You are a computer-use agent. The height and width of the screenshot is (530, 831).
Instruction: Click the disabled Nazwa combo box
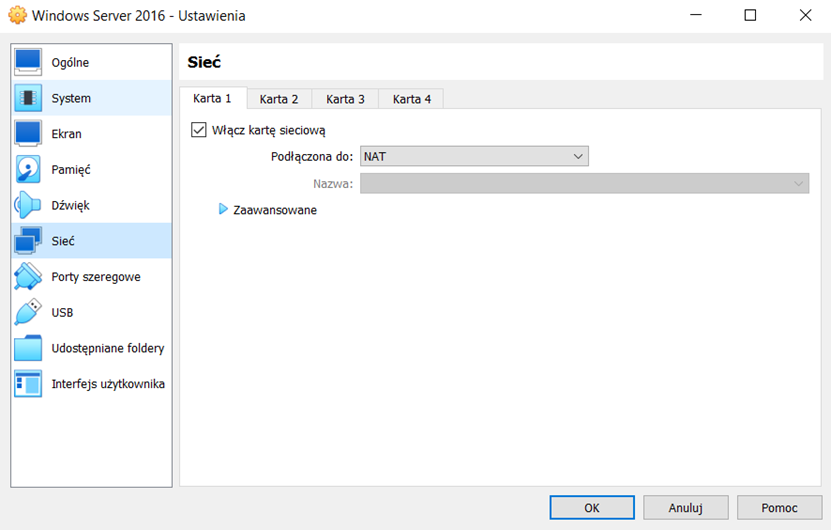(584, 184)
